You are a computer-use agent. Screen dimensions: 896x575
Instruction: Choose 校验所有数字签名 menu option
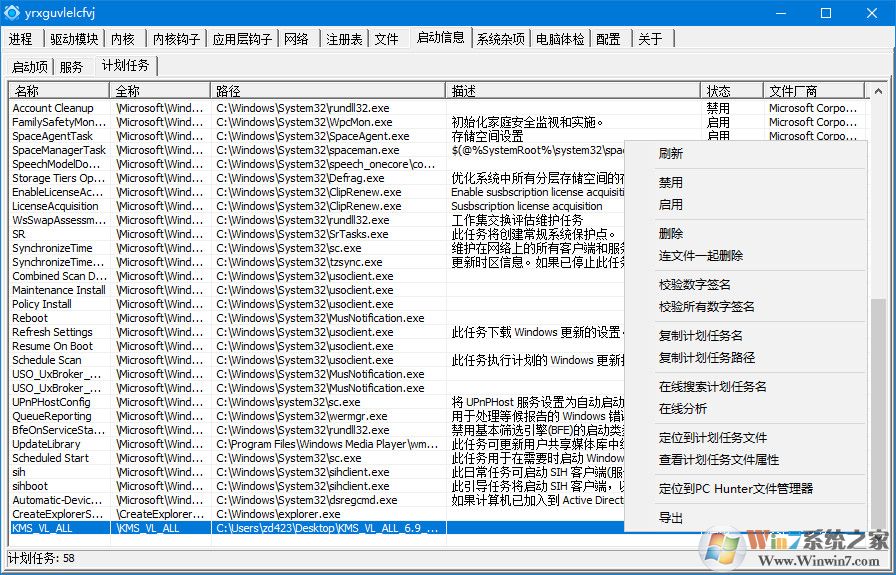pyautogui.click(x=707, y=307)
